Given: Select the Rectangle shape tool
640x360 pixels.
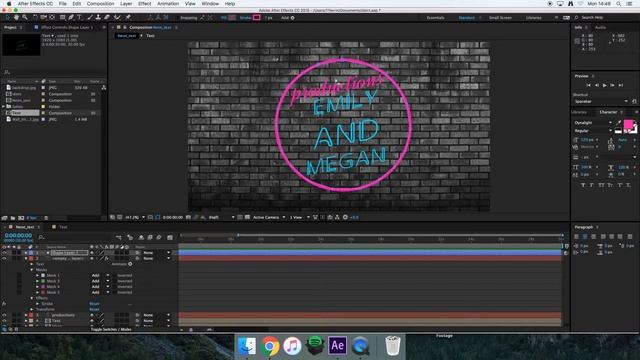Looking at the screenshot, I should click(x=62, y=18).
